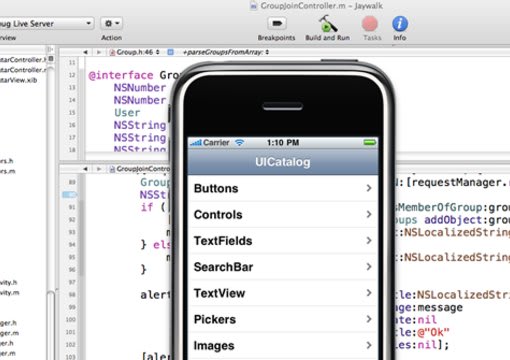Viewport: 510px width, 360px height.
Task: Click chevron on SearchBar row
Action: (369, 267)
